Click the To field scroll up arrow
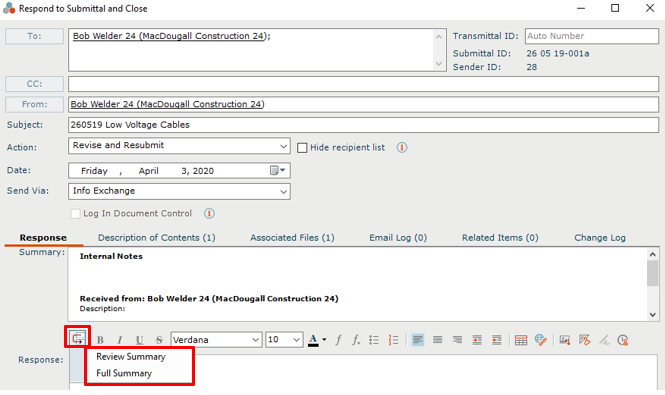The width and height of the screenshot is (665, 395). coord(439,37)
